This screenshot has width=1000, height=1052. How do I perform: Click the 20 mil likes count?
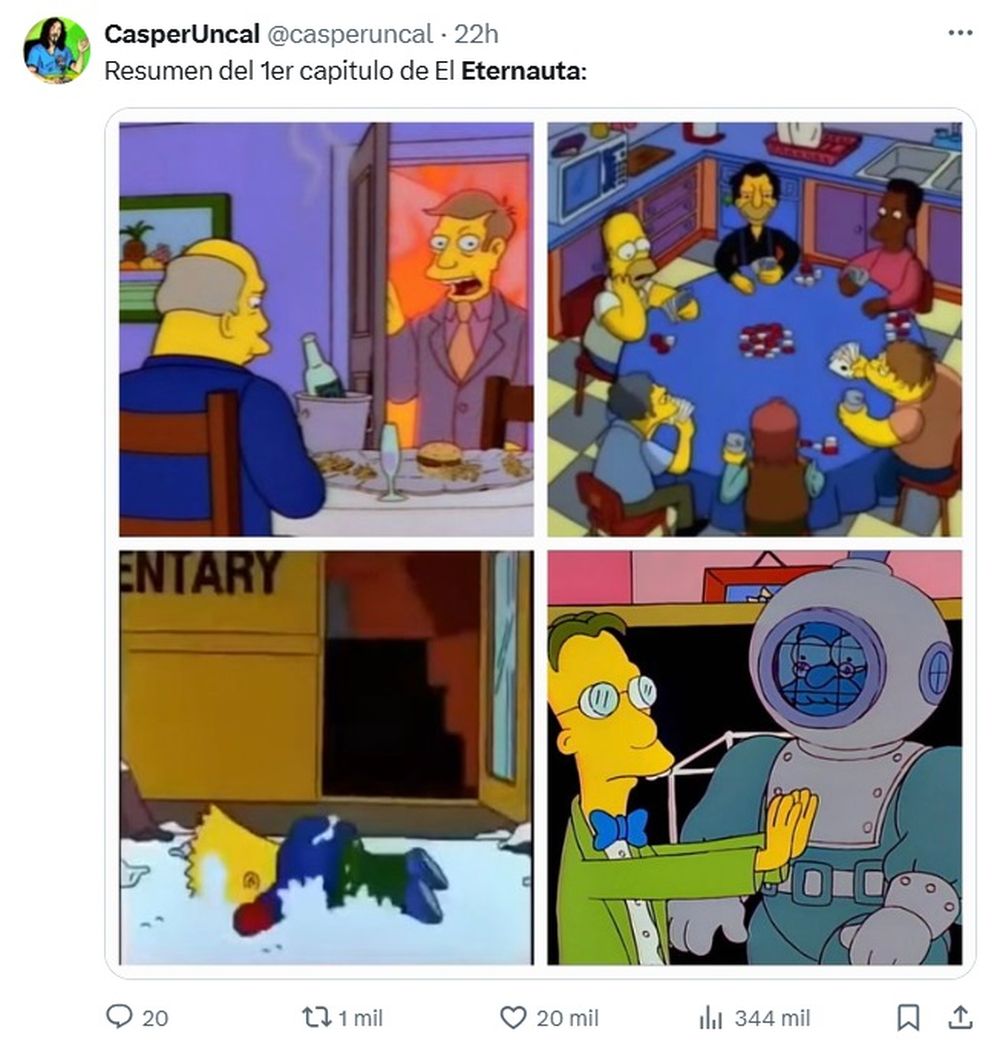point(567,1018)
